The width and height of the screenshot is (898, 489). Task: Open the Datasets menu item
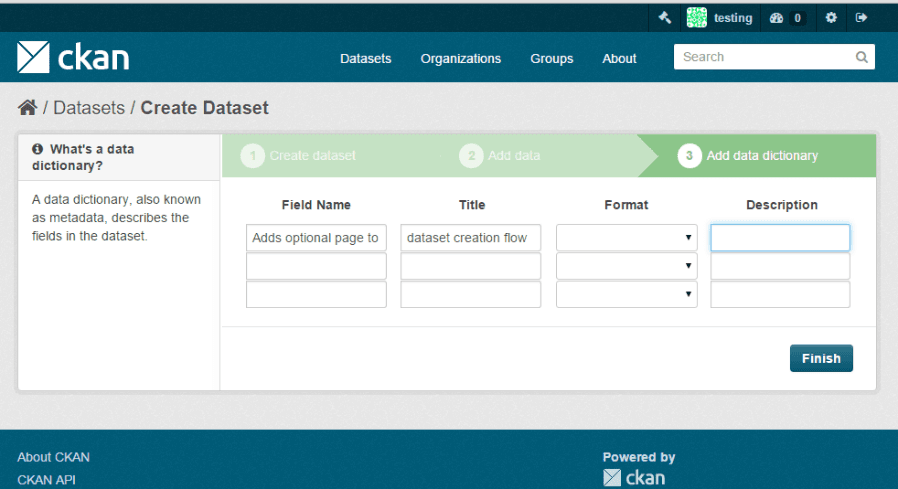pos(365,59)
